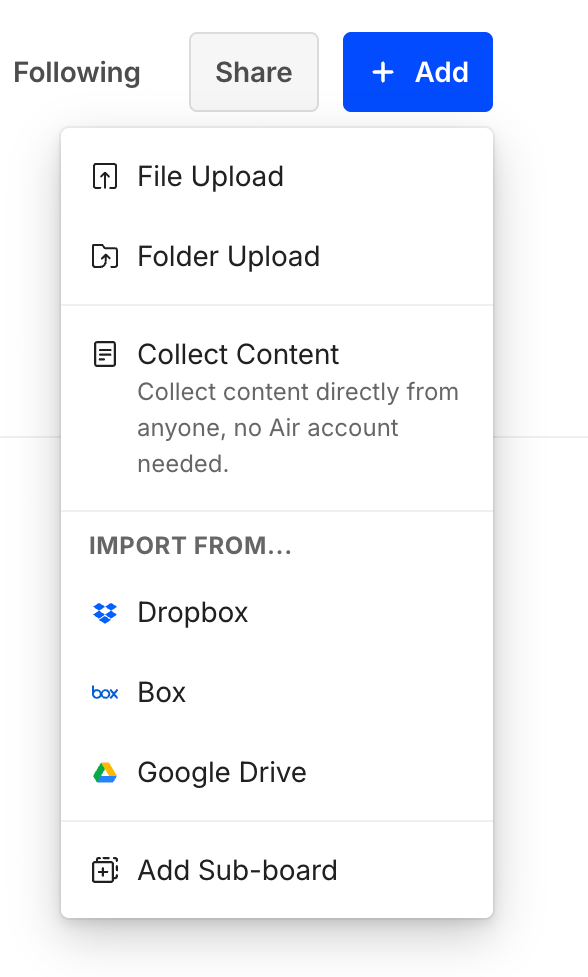The width and height of the screenshot is (588, 977).
Task: Import content from Dropbox
Action: pyautogui.click(x=192, y=612)
